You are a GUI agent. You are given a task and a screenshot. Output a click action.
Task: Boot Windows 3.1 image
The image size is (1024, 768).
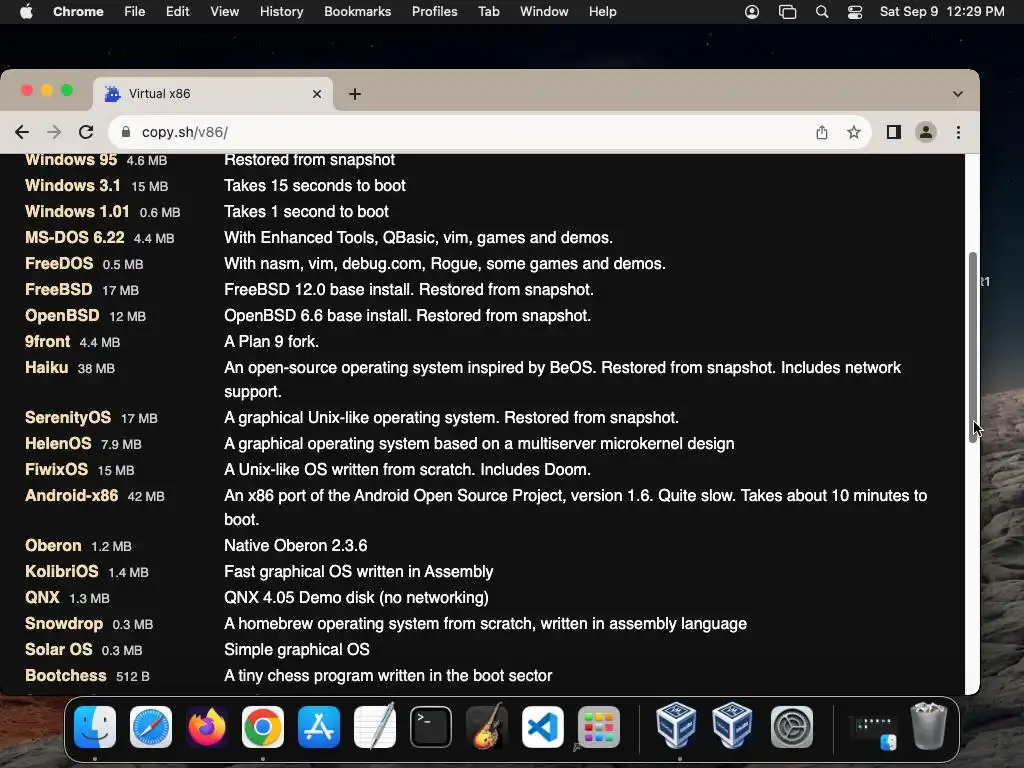point(72,185)
